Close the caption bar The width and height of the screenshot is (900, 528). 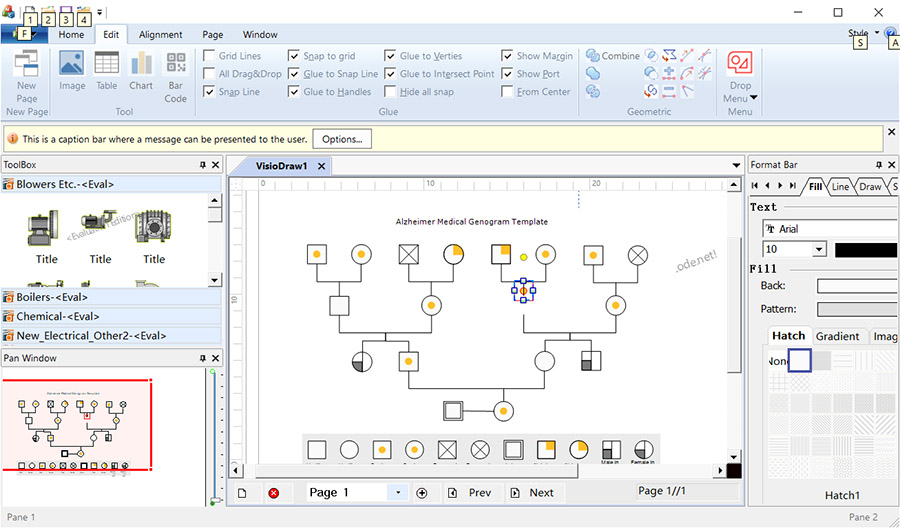pos(891,132)
